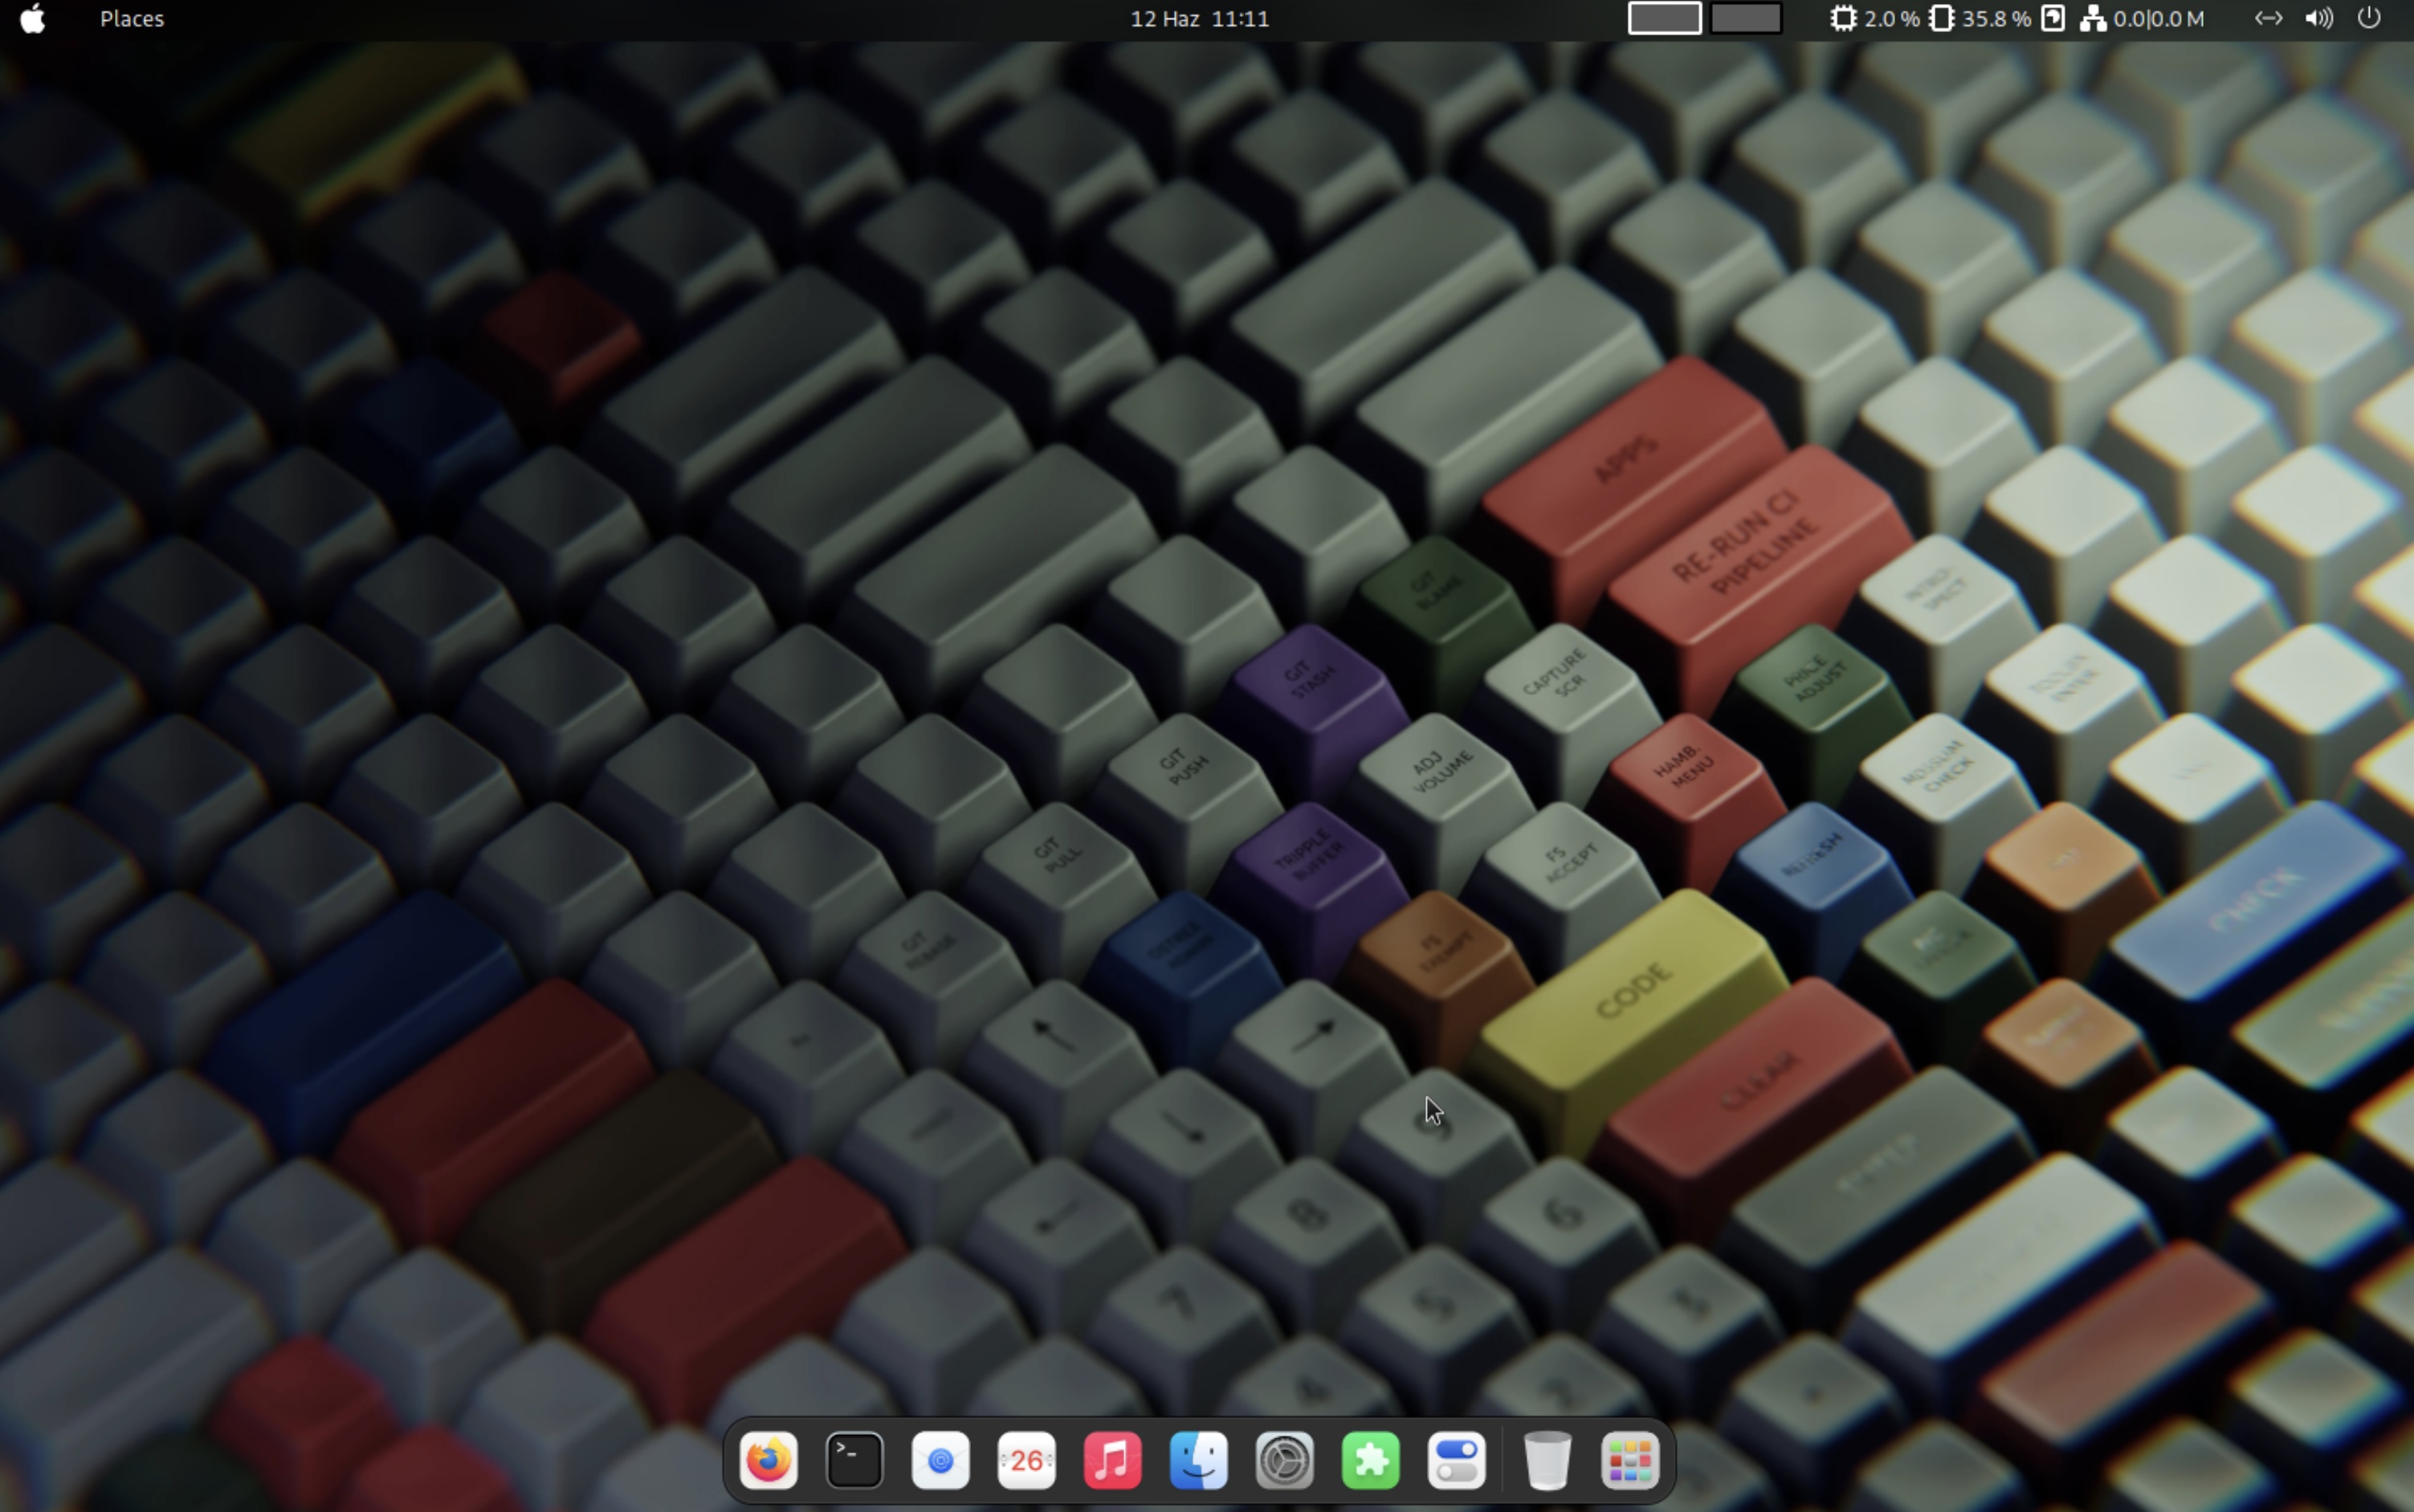Click the Apple logo activities button
The height and width of the screenshot is (1512, 2414).
pyautogui.click(x=32, y=18)
